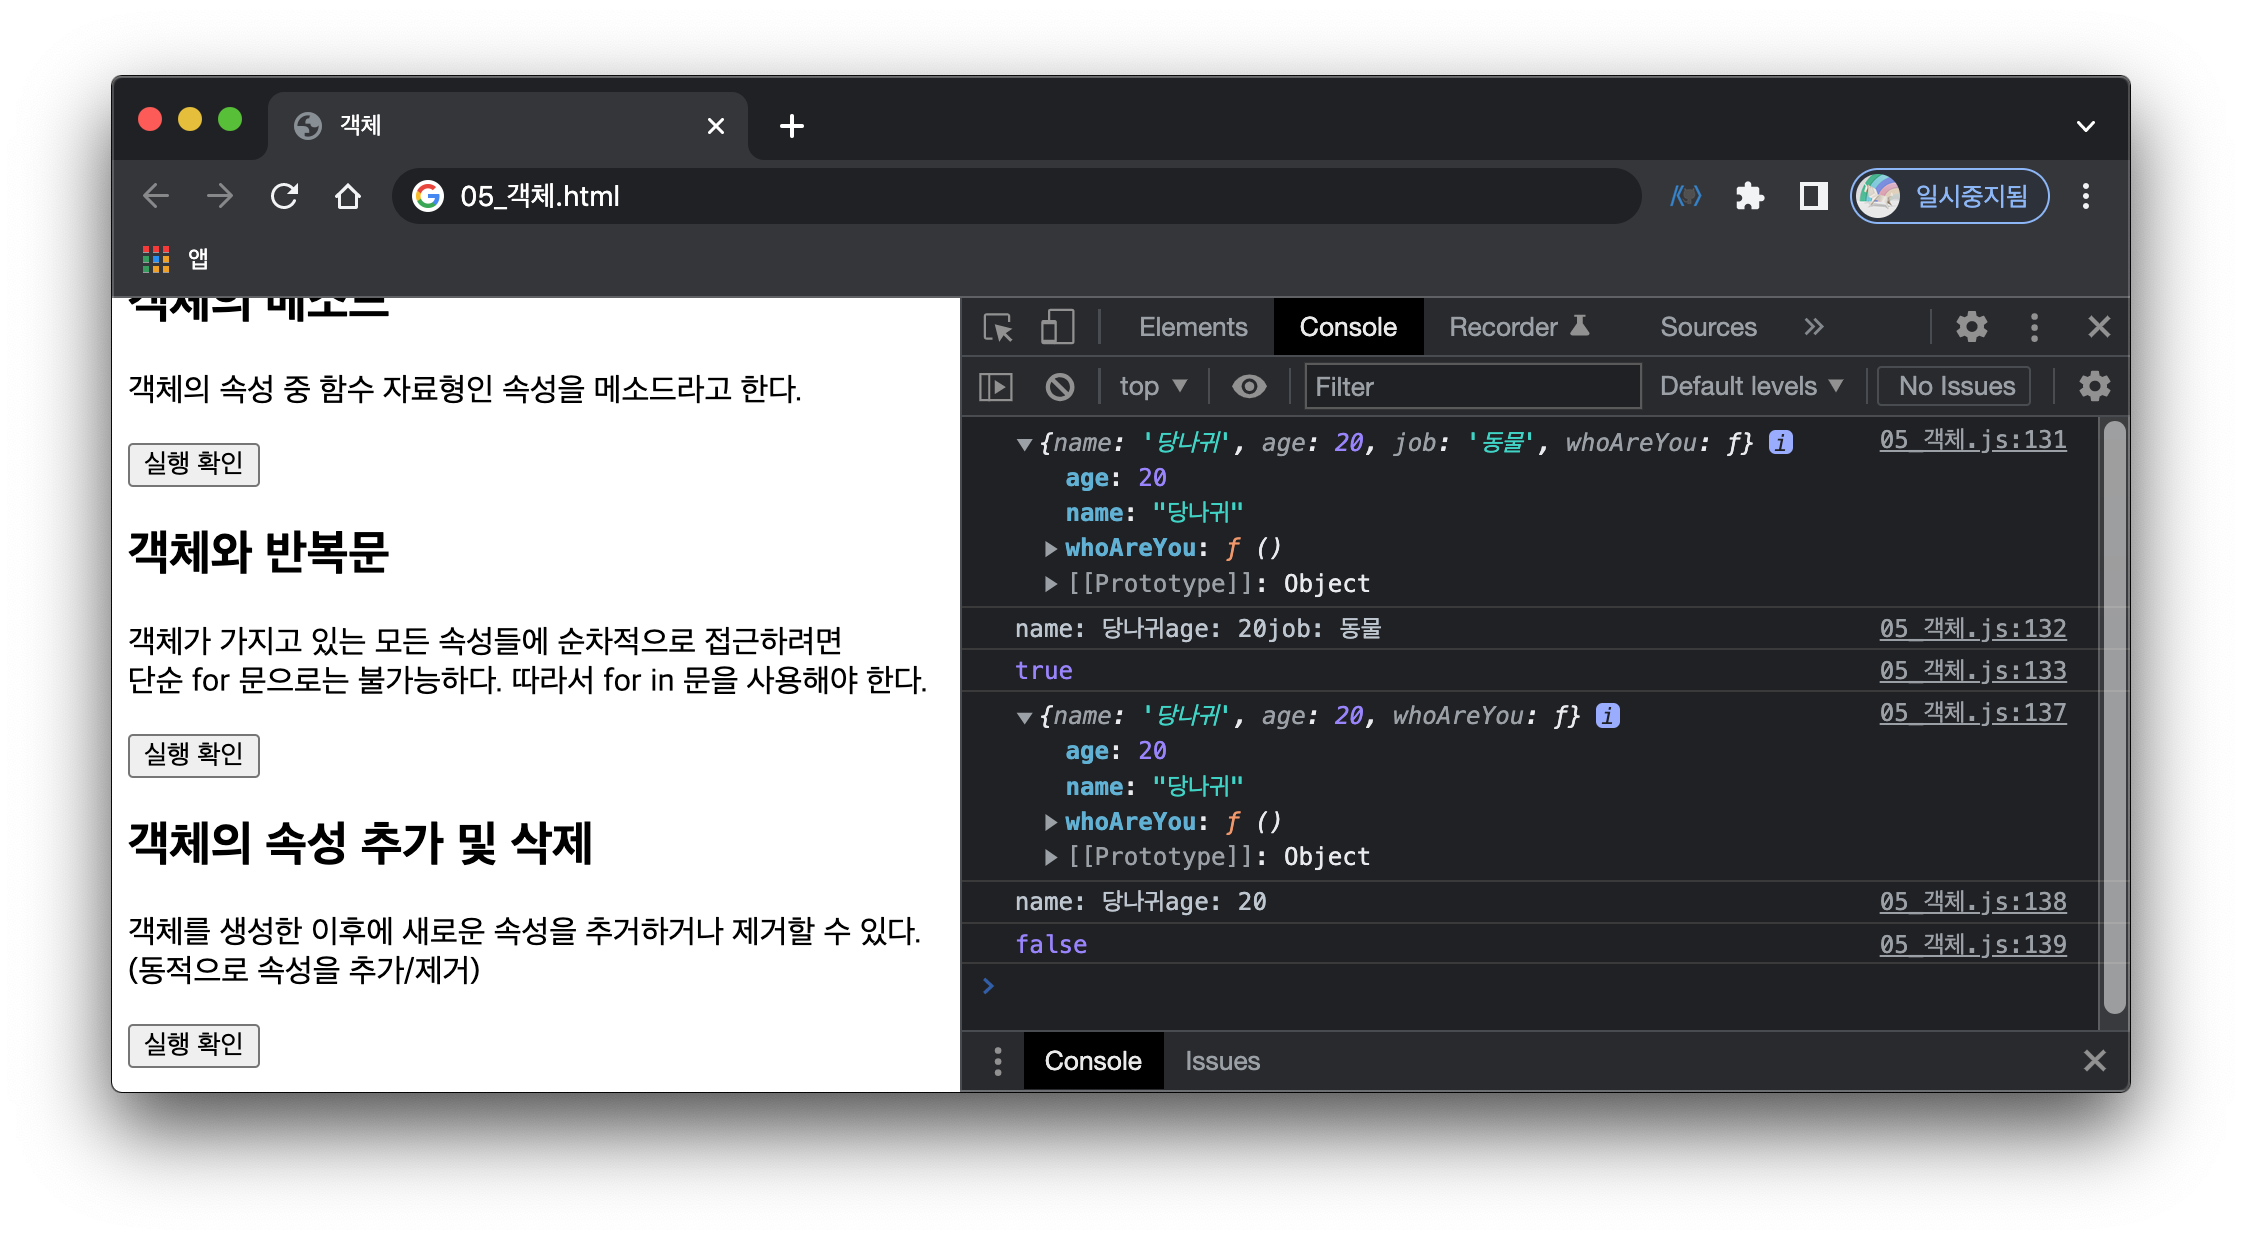Activate the inspect element picker icon
The height and width of the screenshot is (1240, 2242).
point(997,327)
